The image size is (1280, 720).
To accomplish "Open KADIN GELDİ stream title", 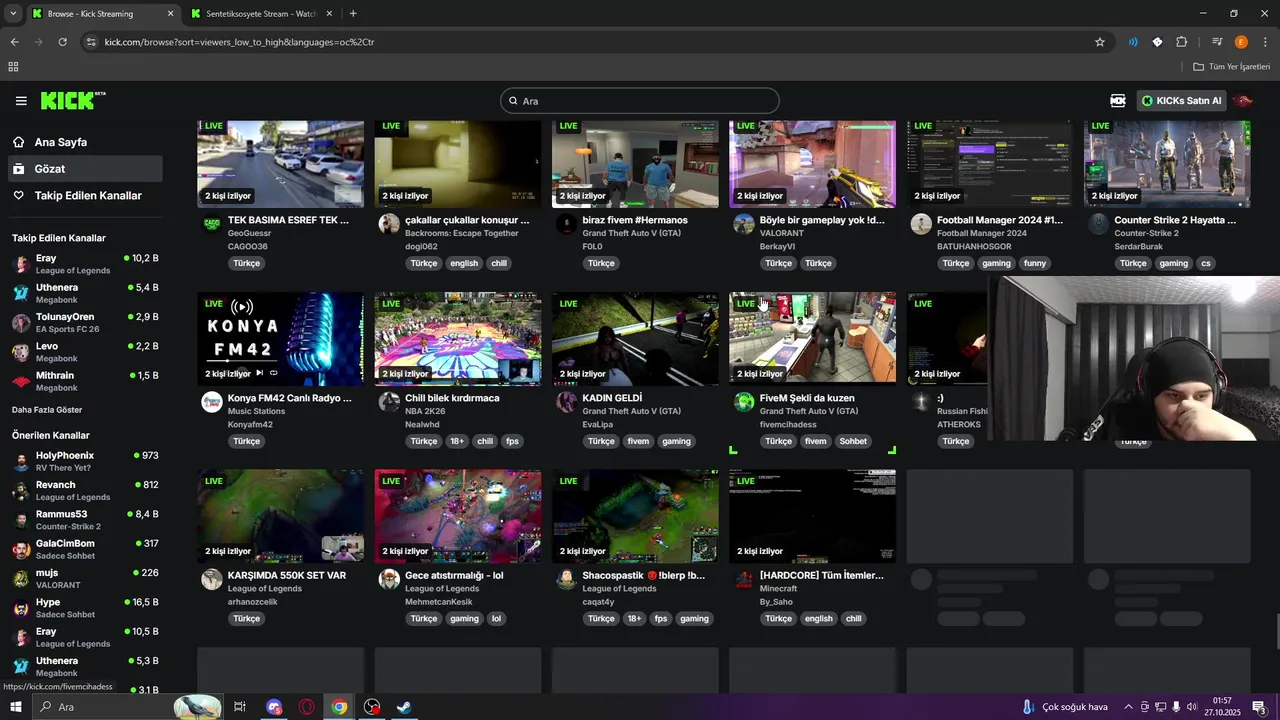I will [612, 398].
